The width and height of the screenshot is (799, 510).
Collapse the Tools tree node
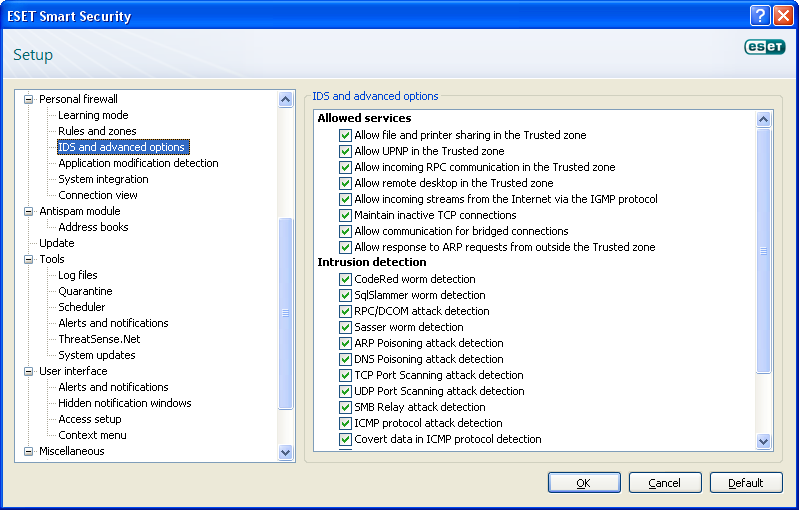point(29,259)
